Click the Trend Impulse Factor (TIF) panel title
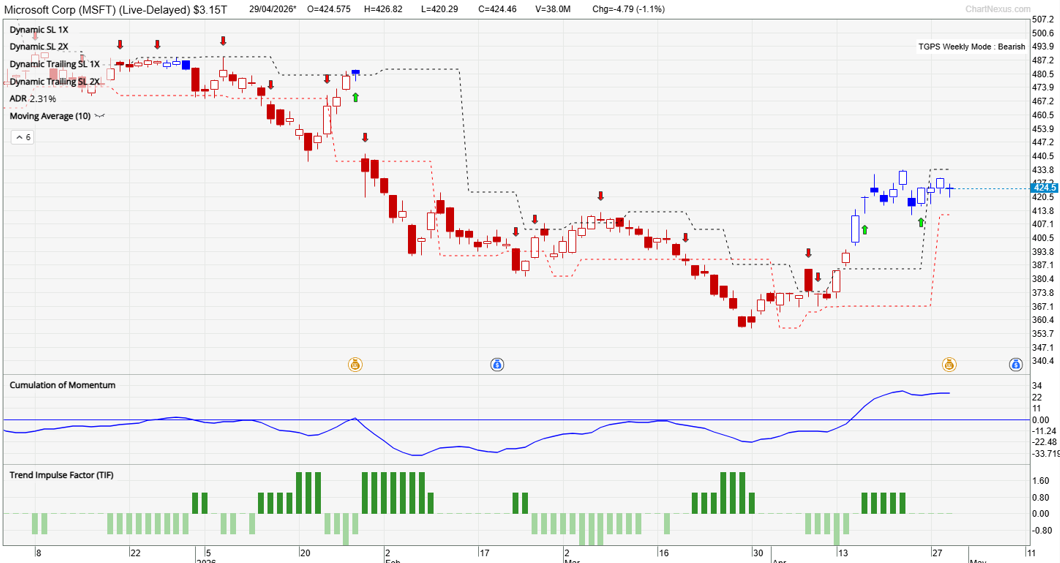This screenshot has height=563, width=1060. [x=62, y=475]
